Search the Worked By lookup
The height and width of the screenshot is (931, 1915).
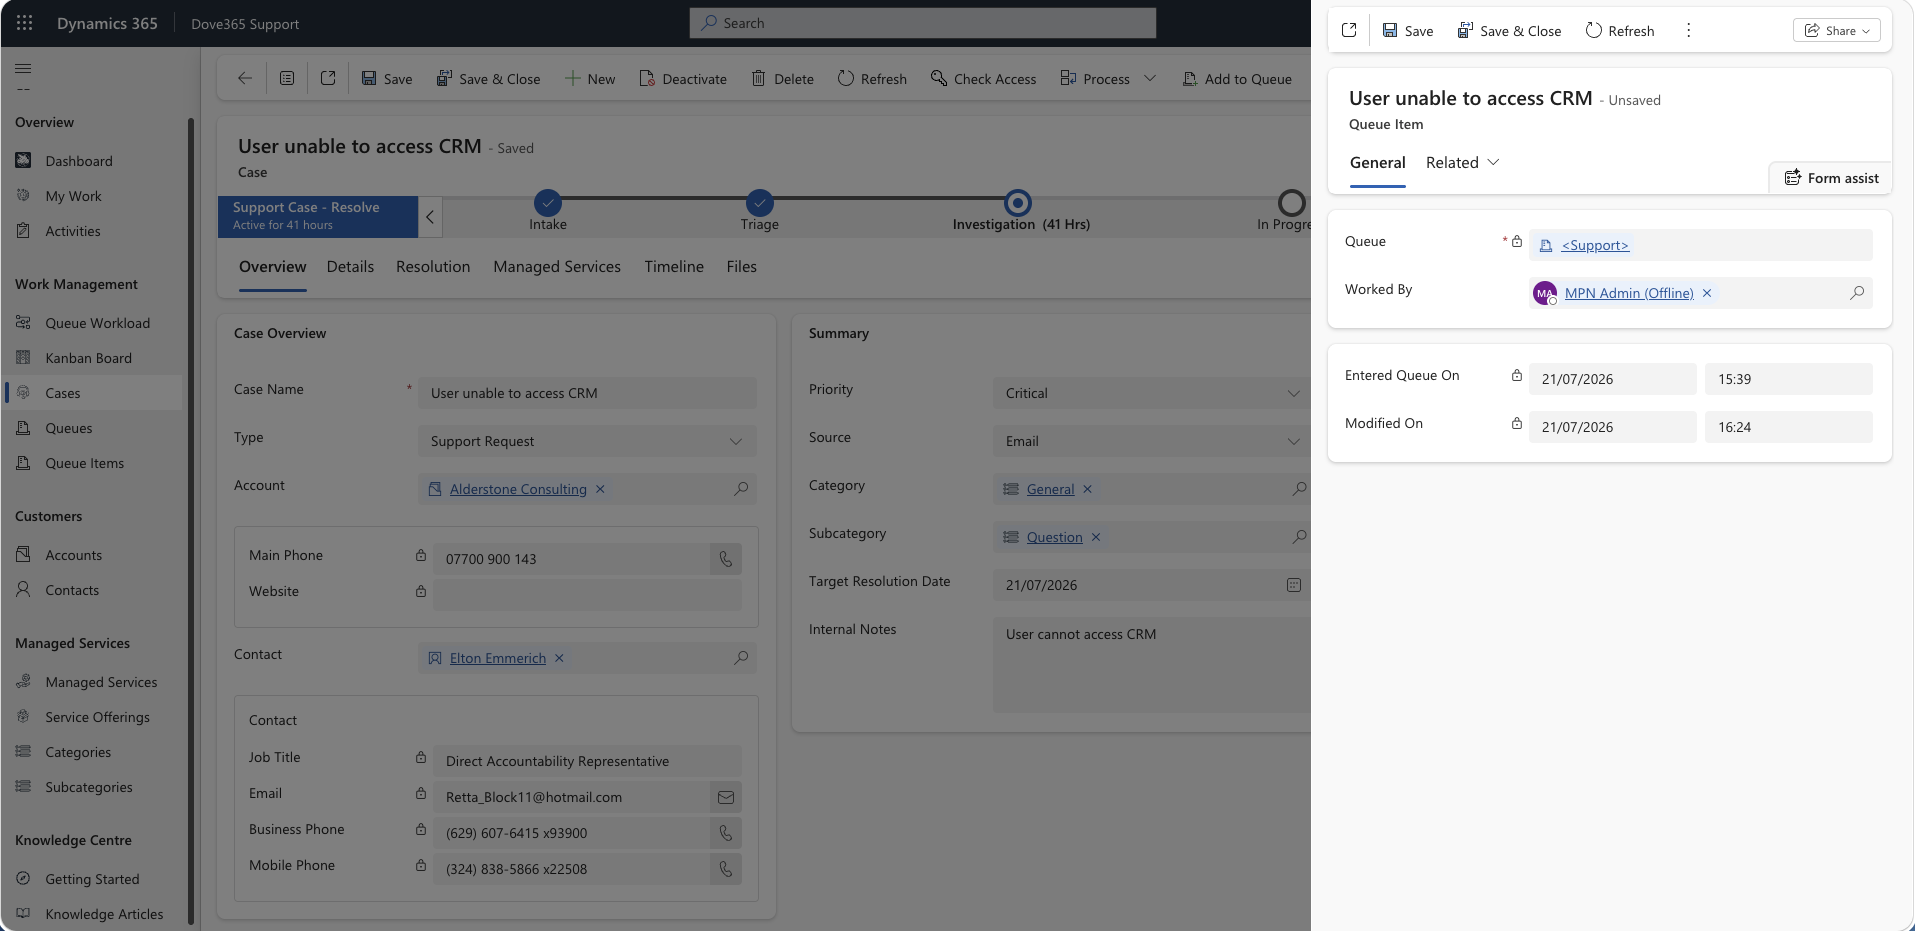pos(1857,293)
